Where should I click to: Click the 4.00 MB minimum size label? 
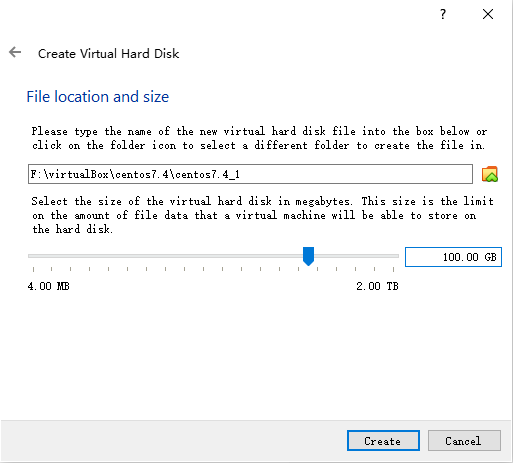[x=49, y=286]
